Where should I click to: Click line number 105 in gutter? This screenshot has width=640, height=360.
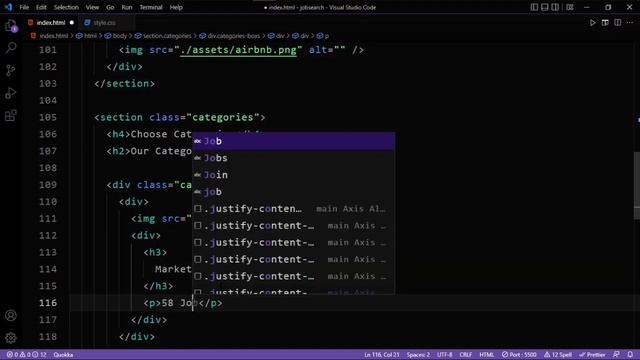48,118
